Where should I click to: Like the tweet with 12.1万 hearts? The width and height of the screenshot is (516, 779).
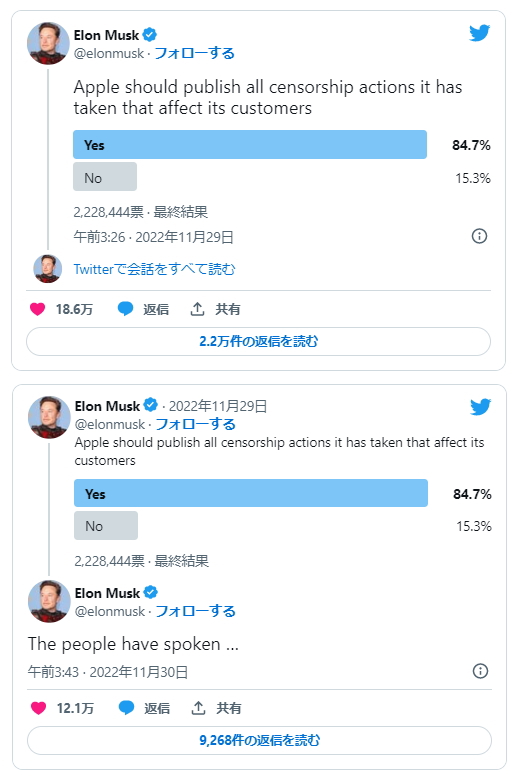[39, 708]
